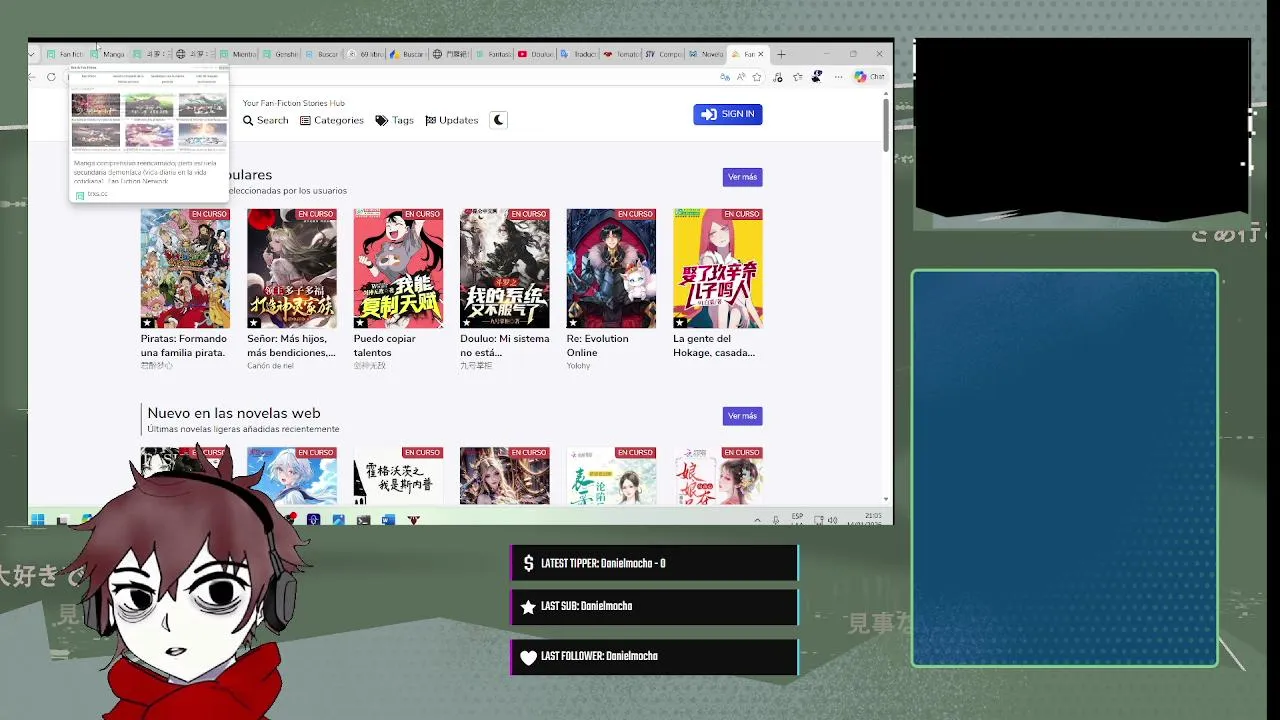
Task: Click the star icon on Re: Evolution Online cover
Action: (573, 323)
